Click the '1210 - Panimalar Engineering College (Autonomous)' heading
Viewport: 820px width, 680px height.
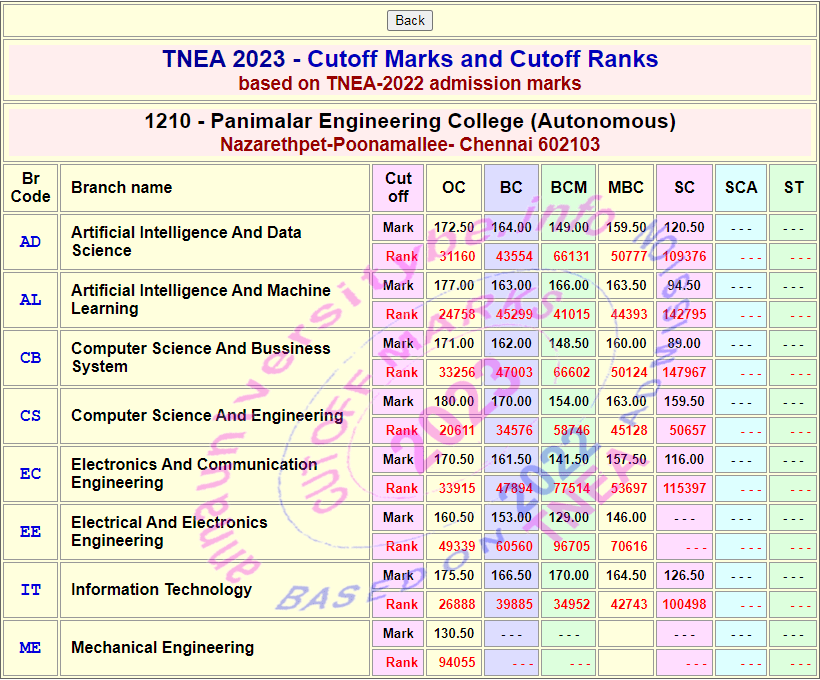pyautogui.click(x=410, y=121)
